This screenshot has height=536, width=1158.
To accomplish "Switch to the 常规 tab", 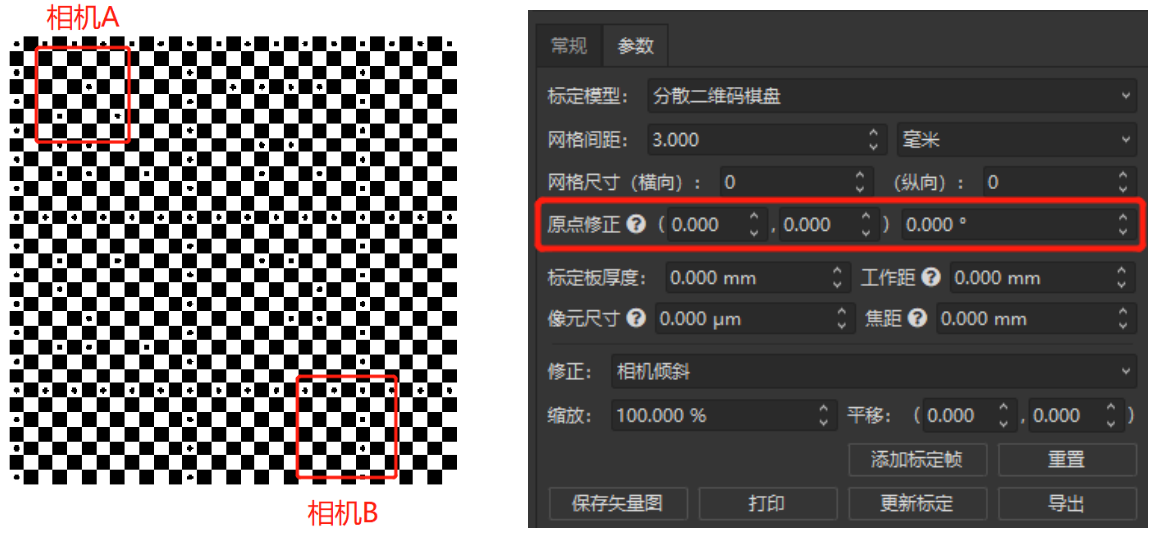I will [569, 46].
